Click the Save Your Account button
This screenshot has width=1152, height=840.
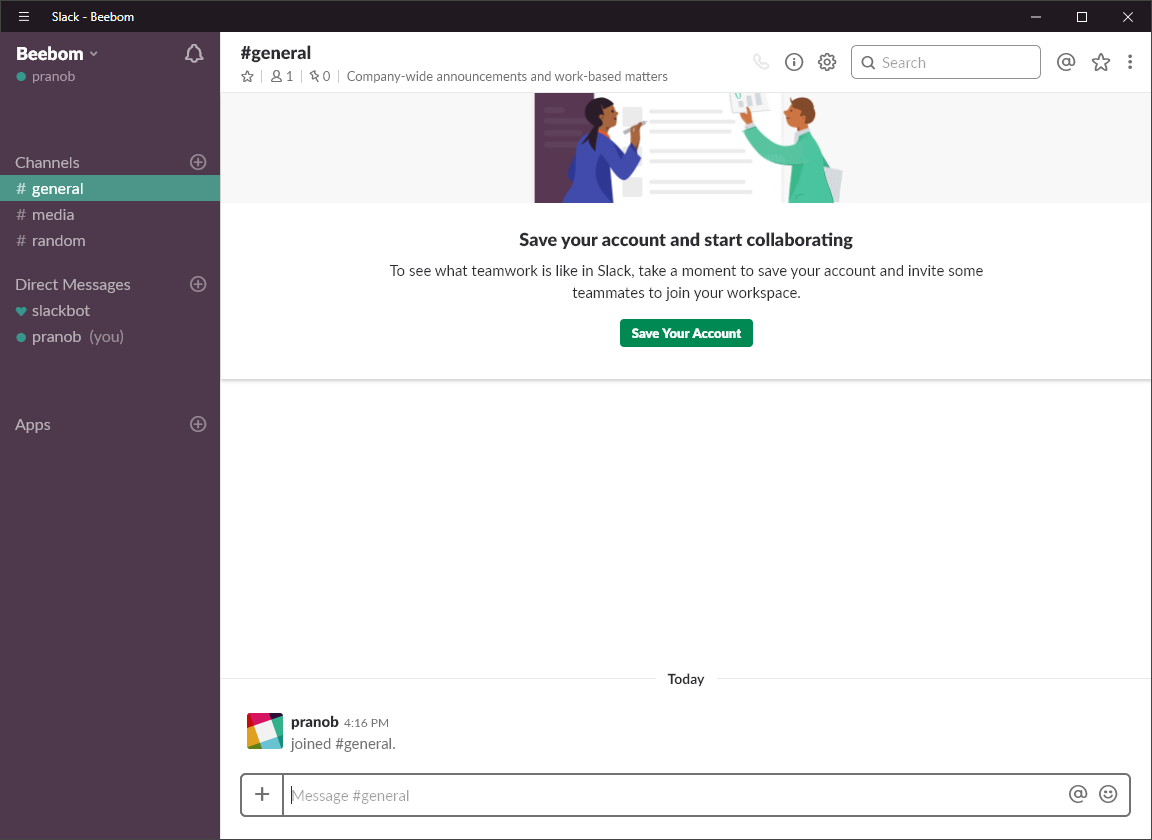[686, 333]
